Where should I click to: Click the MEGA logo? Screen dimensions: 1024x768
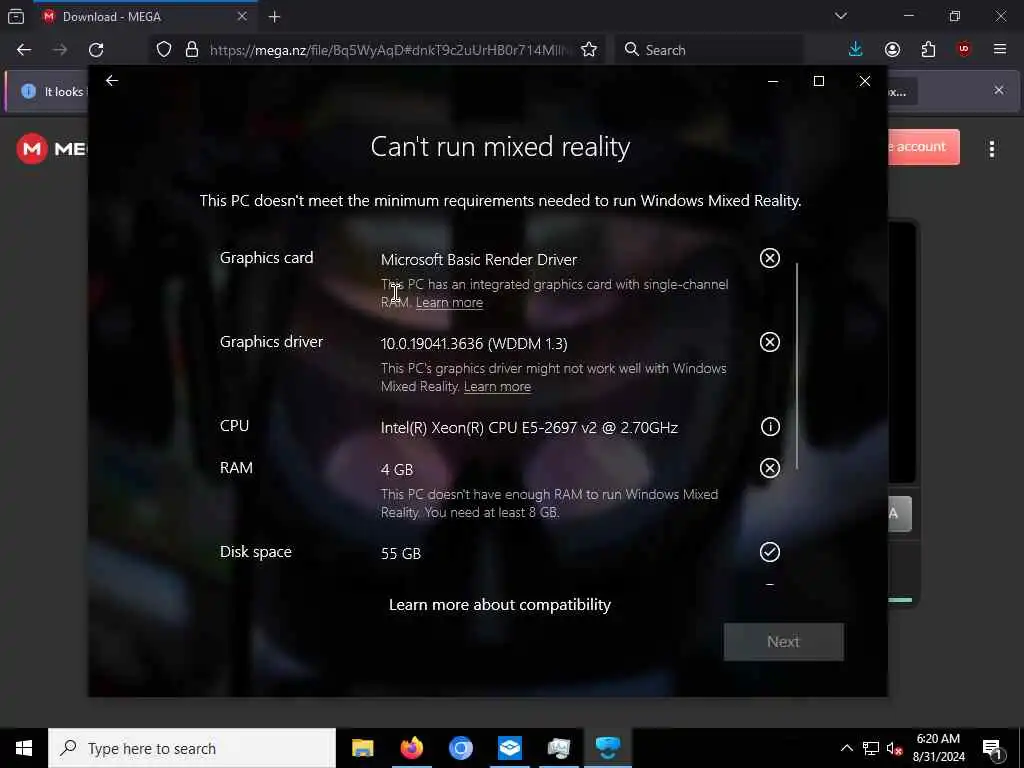pyautogui.click(x=51, y=148)
